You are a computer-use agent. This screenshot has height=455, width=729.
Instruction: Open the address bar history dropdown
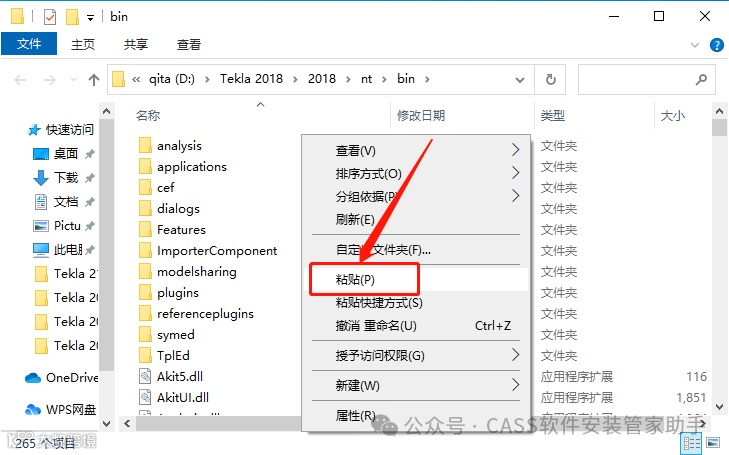(520, 80)
